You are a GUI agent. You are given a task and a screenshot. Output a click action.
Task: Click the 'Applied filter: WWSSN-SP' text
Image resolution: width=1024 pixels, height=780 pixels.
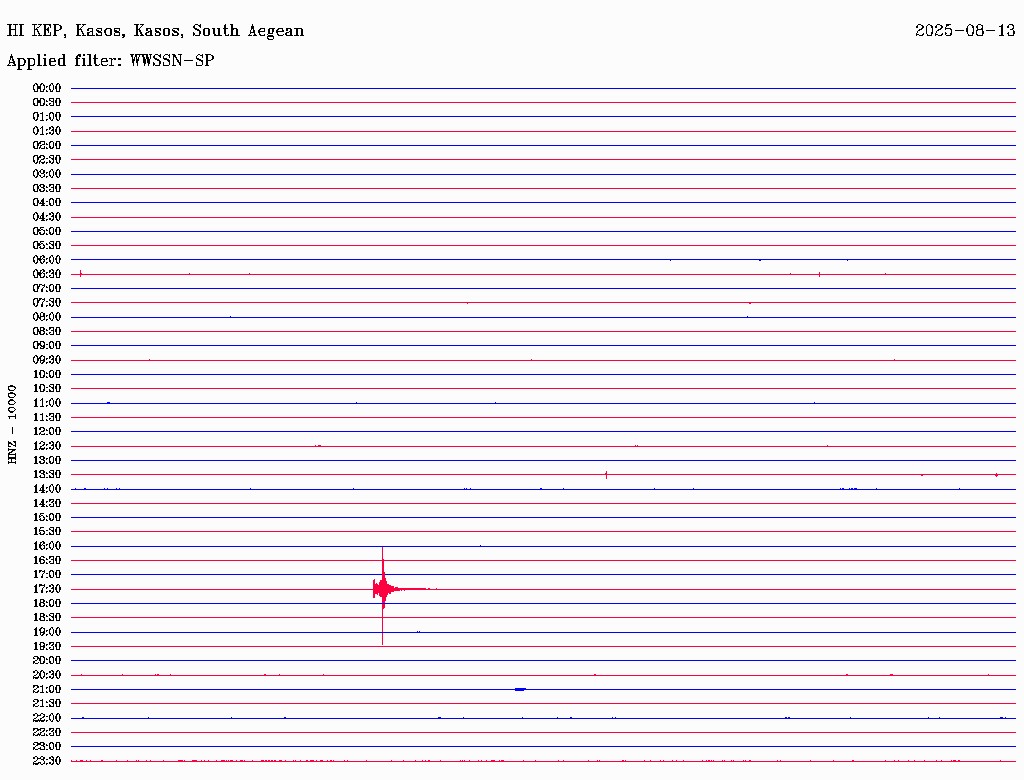coord(110,60)
